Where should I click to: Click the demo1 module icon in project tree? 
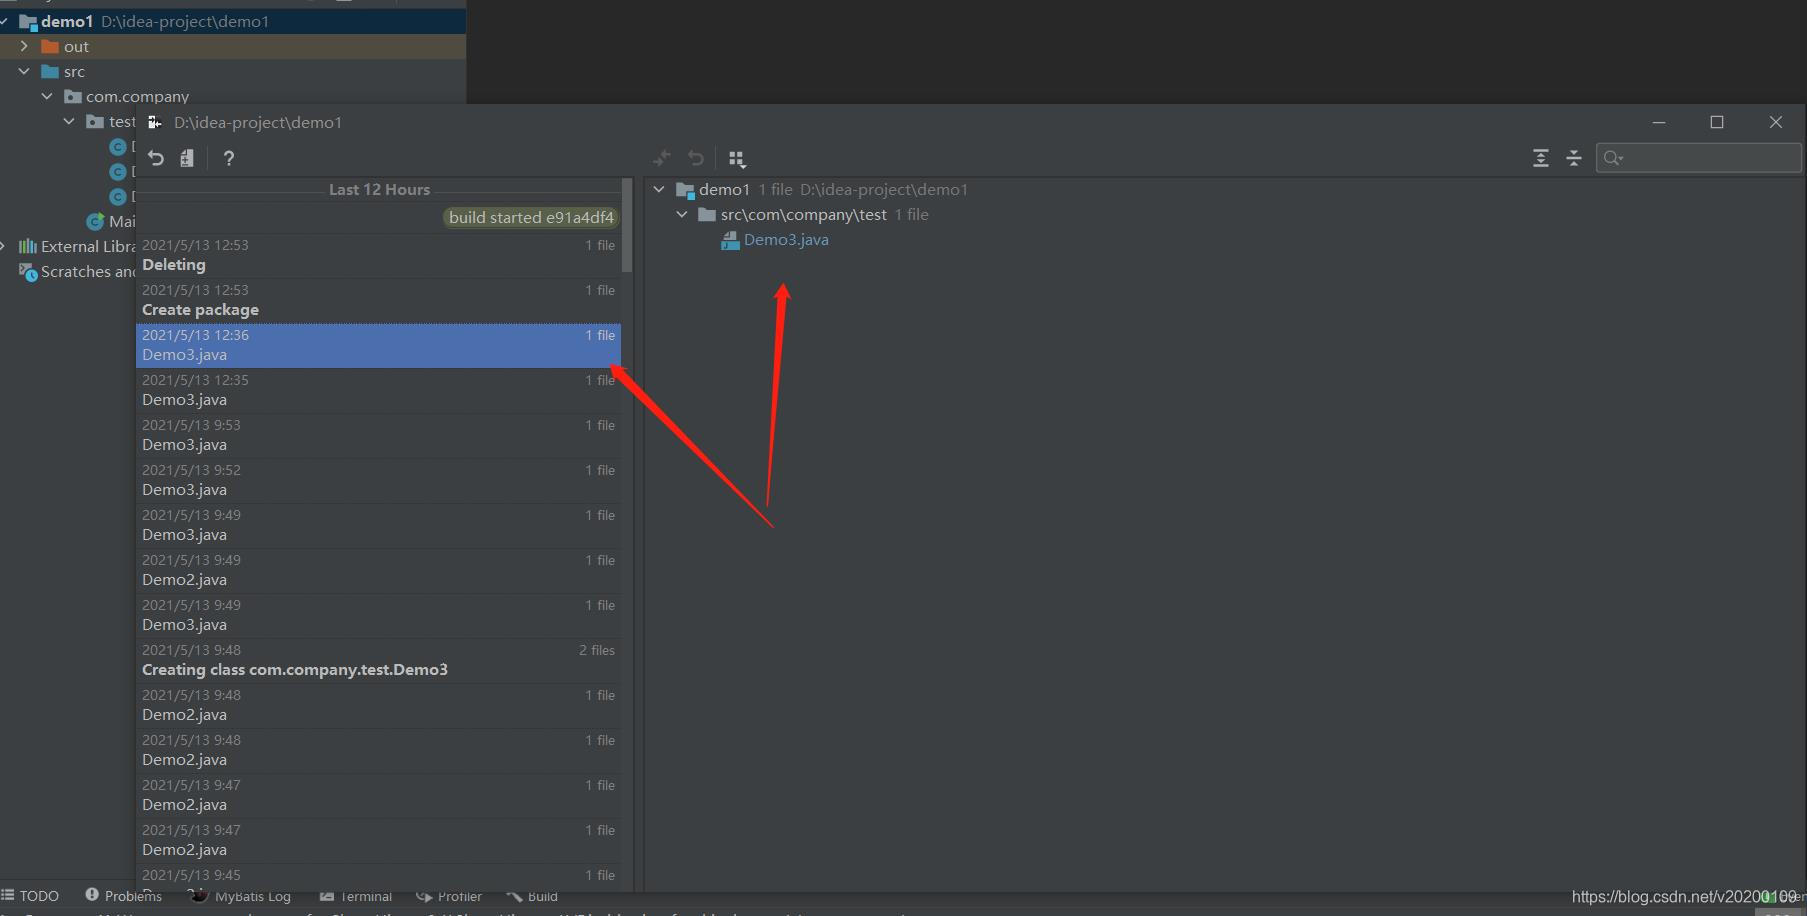pyautogui.click(x=28, y=21)
